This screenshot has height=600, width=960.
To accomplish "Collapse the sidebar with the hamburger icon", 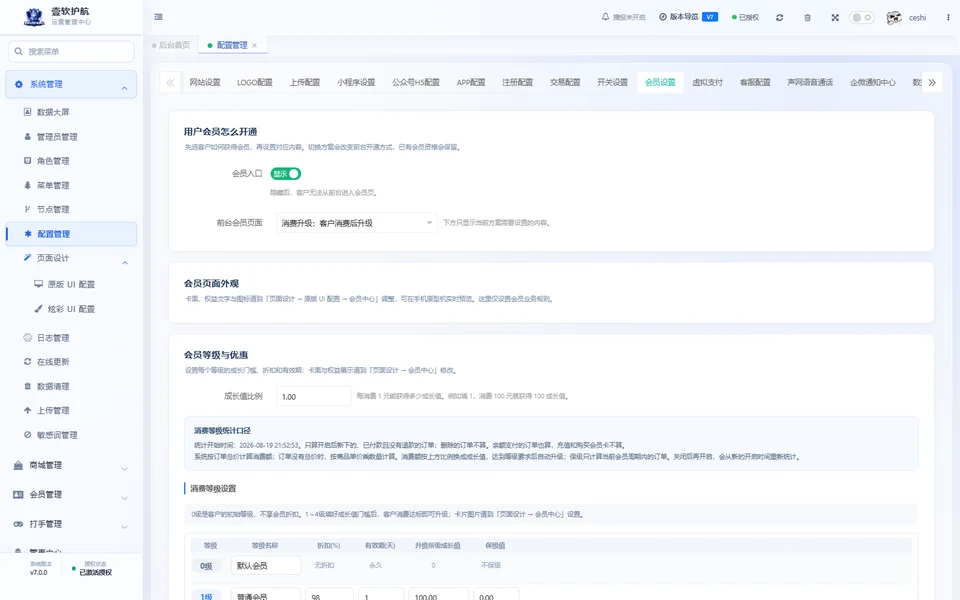I will click(x=159, y=17).
